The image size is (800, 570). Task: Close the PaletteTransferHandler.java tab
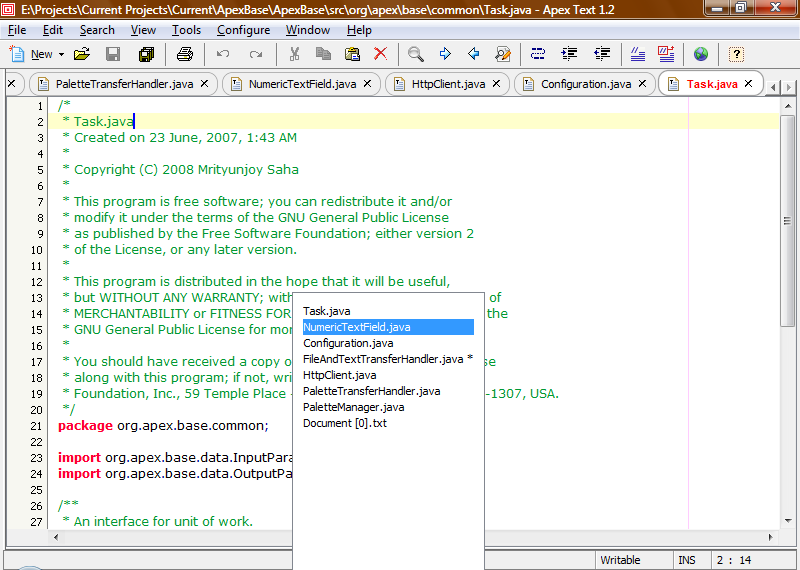pyautogui.click(x=205, y=84)
